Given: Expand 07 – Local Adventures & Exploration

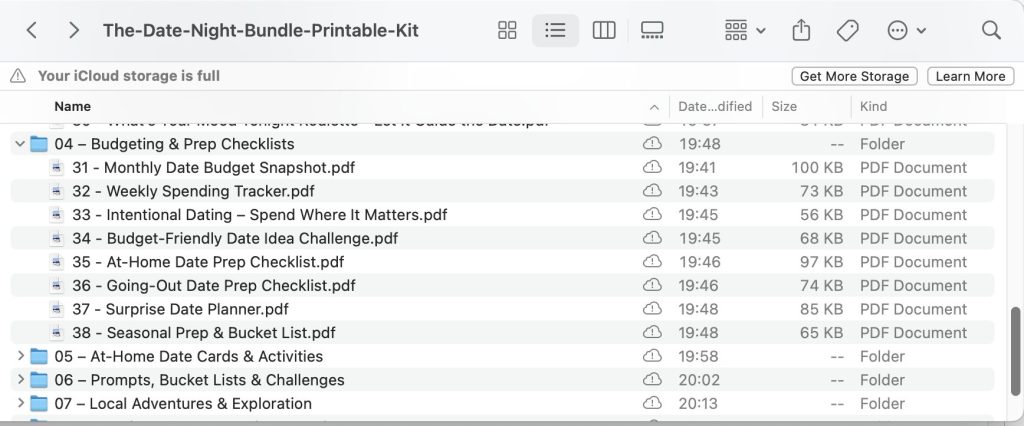Looking at the screenshot, I should 20,403.
